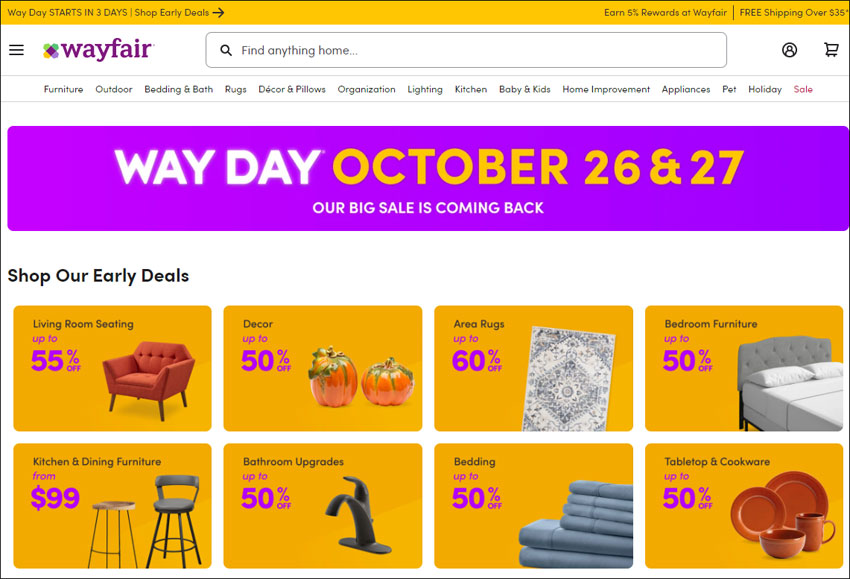The height and width of the screenshot is (579, 850).
Task: Select the Home Improvement menu item
Action: (x=606, y=89)
